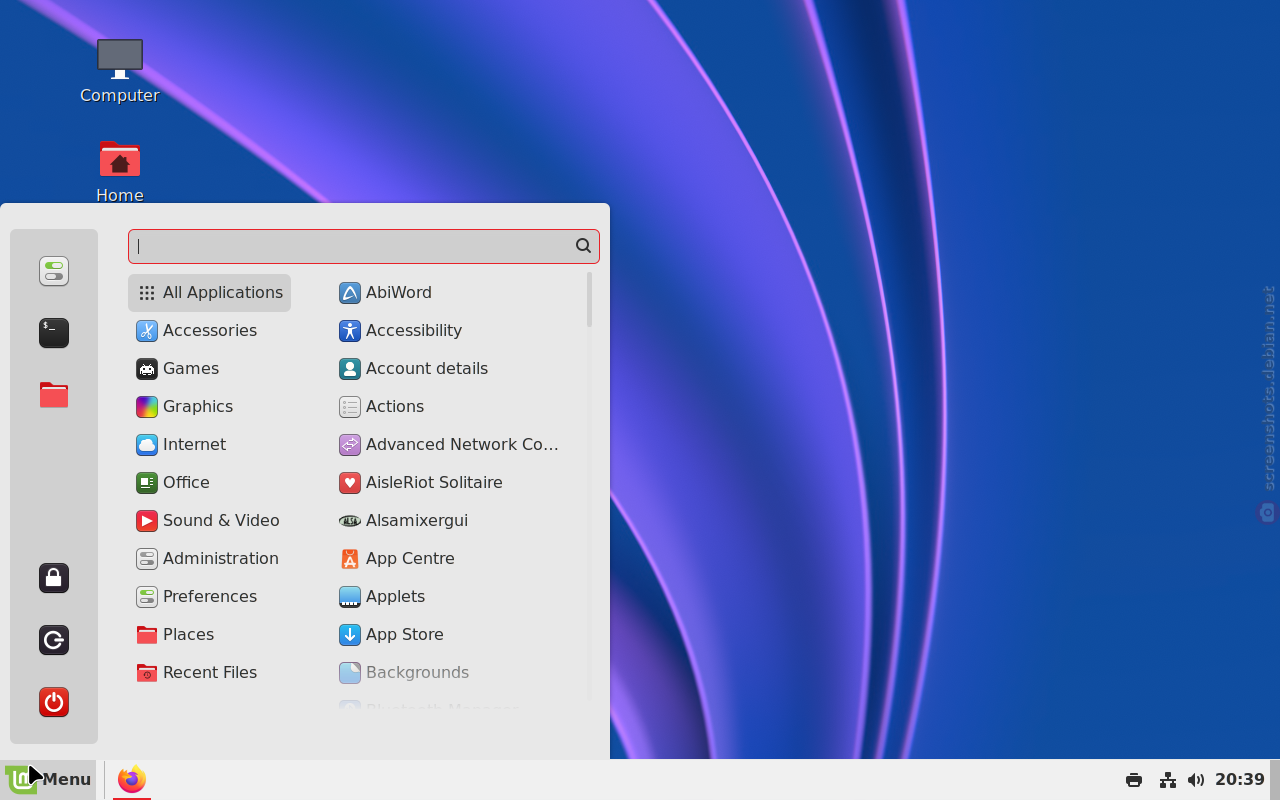The image size is (1280, 800).
Task: Focus the application search field
Action: 364,246
